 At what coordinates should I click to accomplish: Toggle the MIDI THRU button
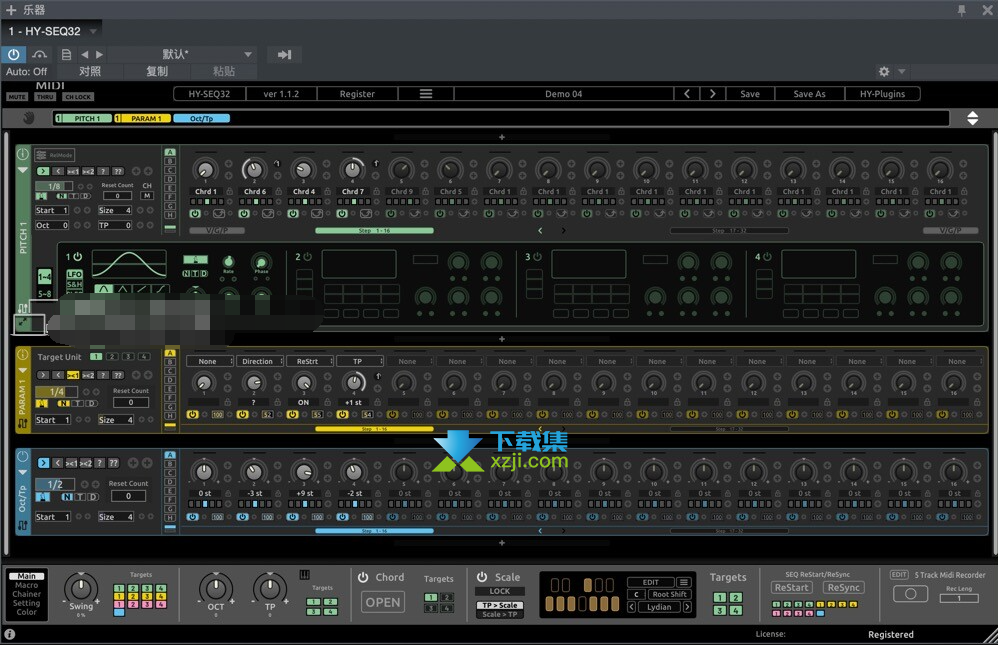point(45,97)
